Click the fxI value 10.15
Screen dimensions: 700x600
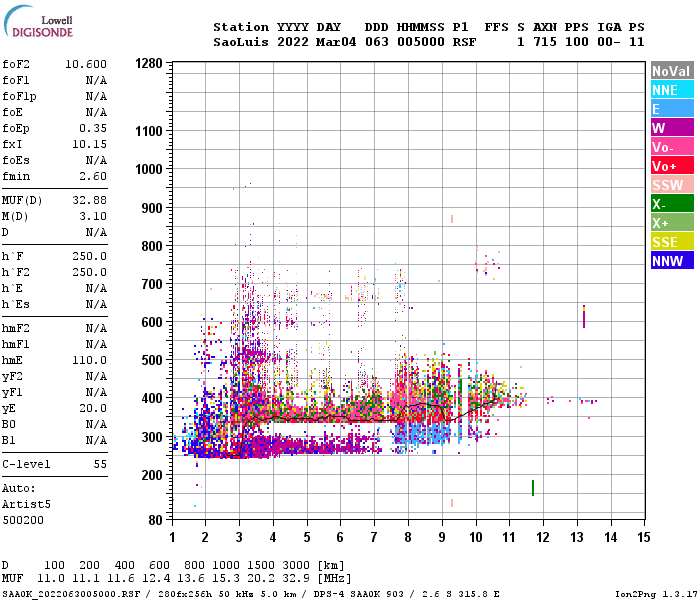[x=89, y=144]
